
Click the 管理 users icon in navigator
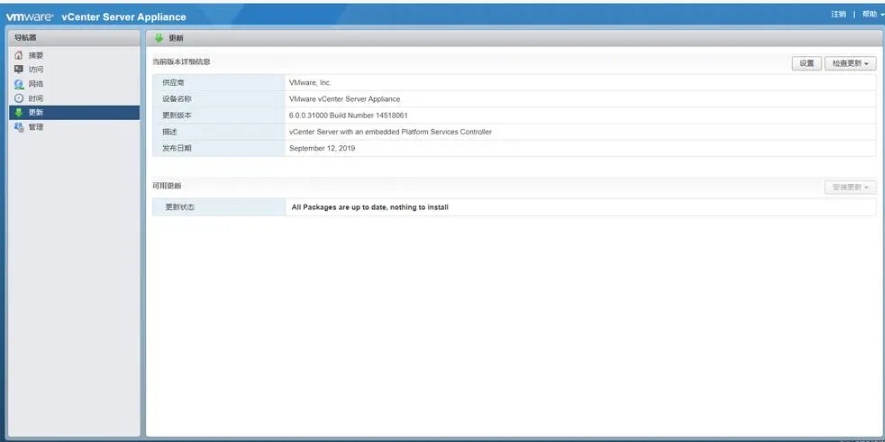pyautogui.click(x=19, y=127)
